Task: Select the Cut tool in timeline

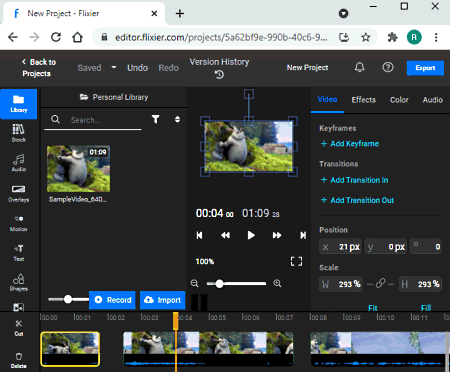Action: (19, 328)
